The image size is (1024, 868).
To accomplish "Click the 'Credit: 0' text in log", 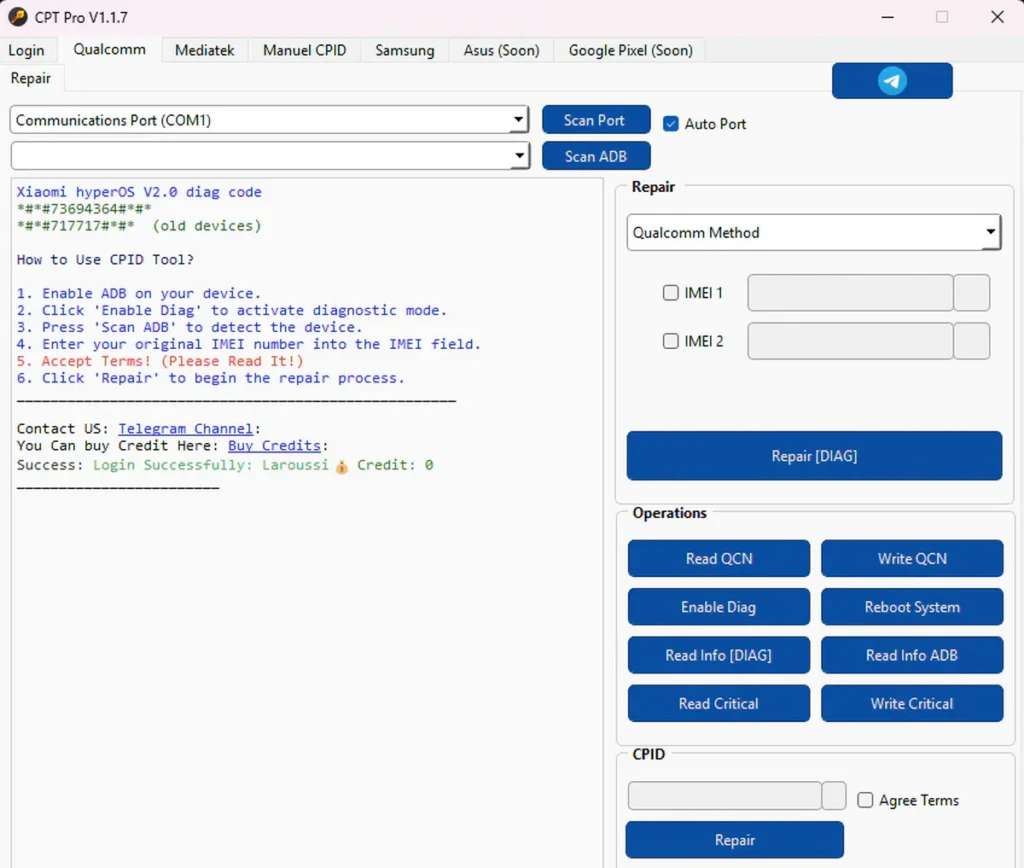I will coord(394,465).
